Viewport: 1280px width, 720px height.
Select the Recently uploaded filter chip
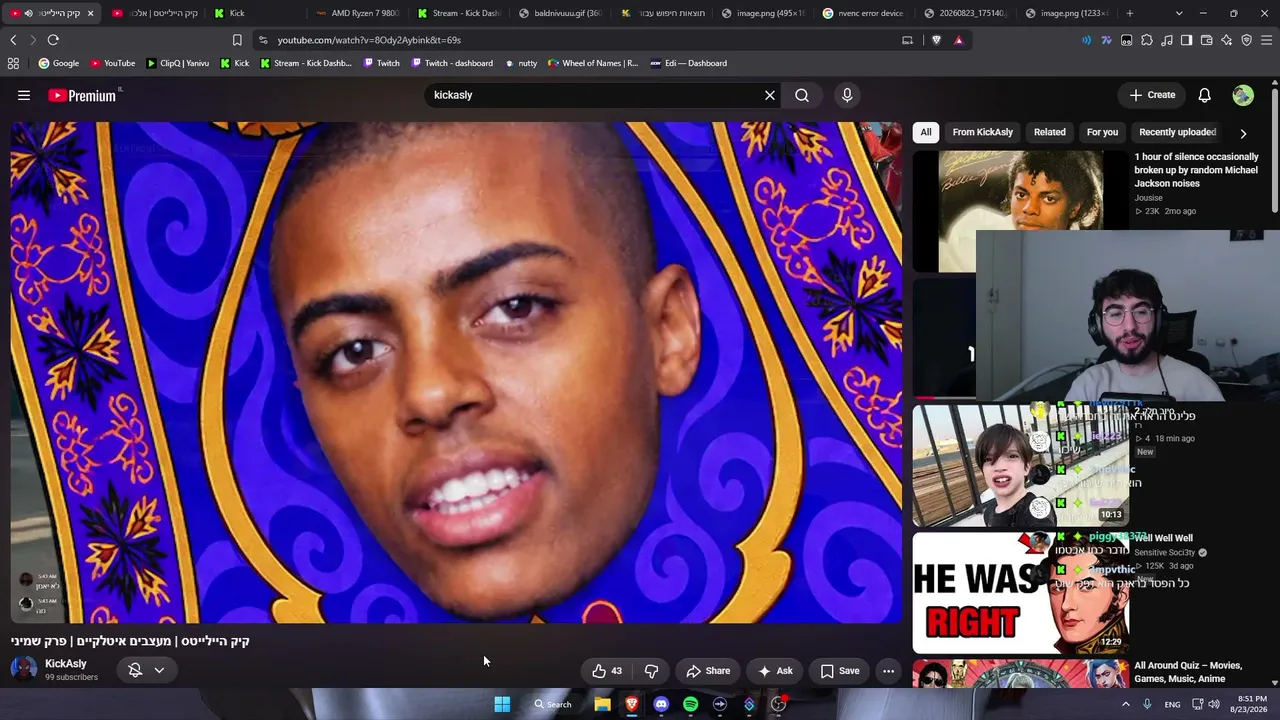[1177, 132]
